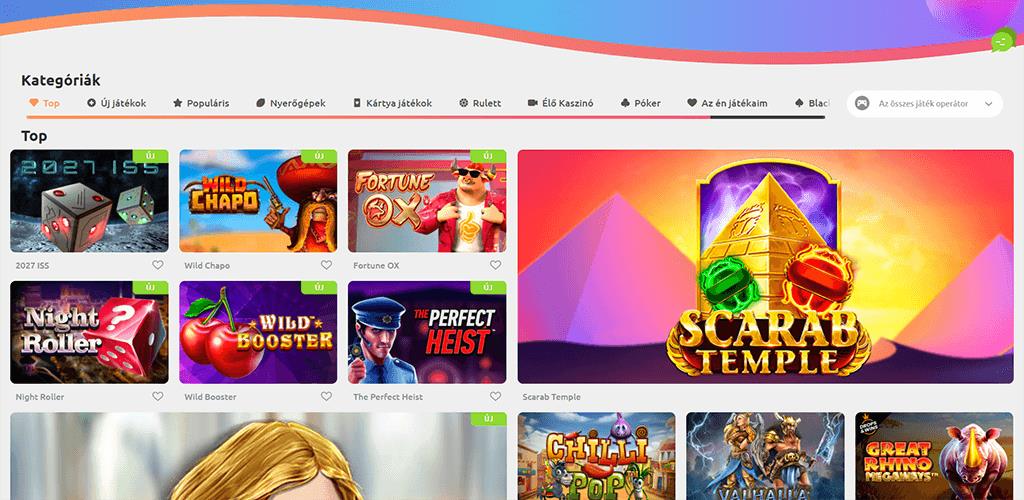Toggle favorite heart for Wild Chapo
The width and height of the screenshot is (1024, 500).
pos(327,265)
